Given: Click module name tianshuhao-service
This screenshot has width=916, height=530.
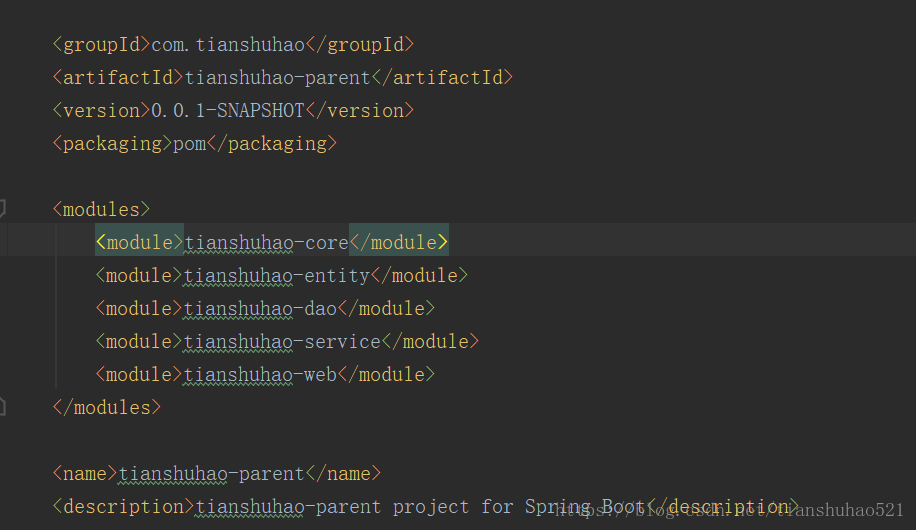Looking at the screenshot, I should (283, 341).
